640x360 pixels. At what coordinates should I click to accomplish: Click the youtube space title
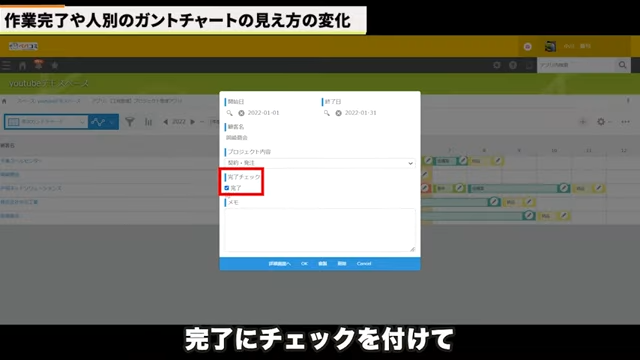[x=49, y=83]
